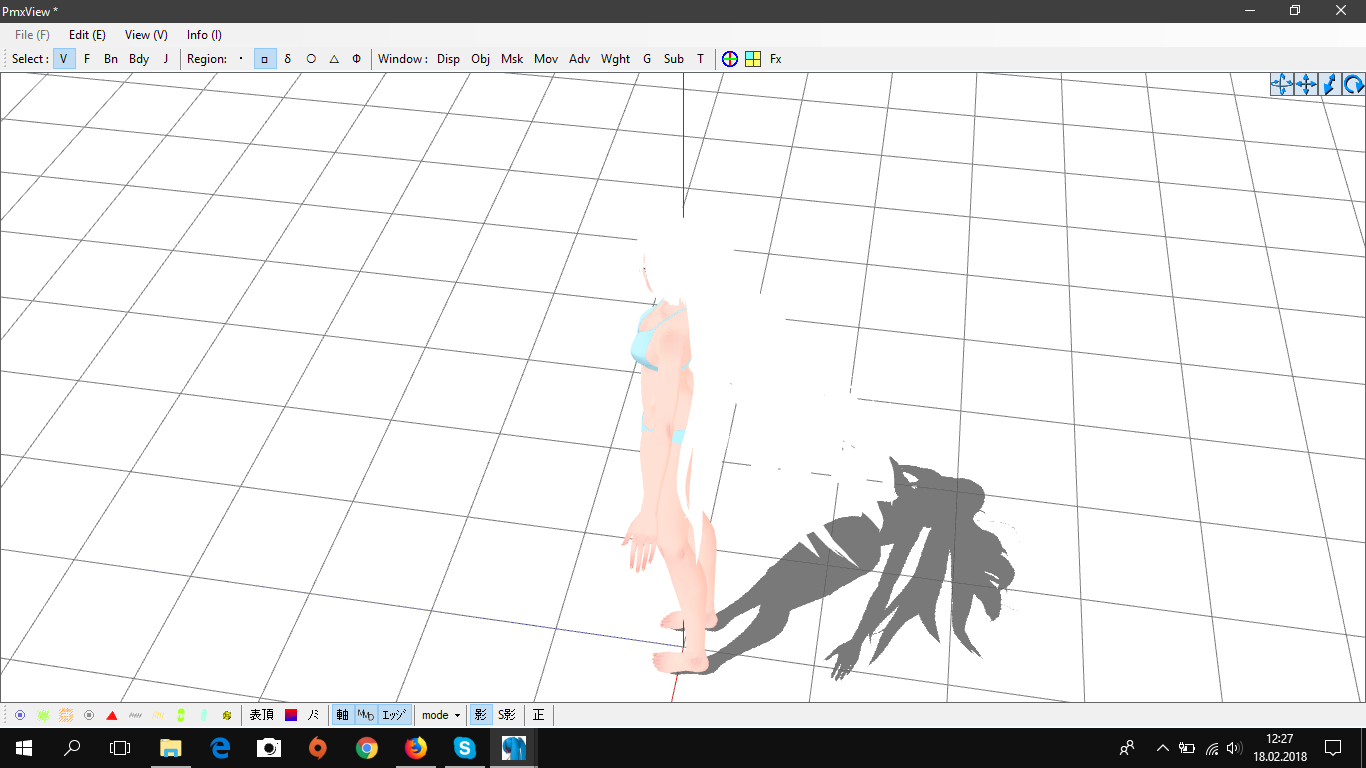The width and height of the screenshot is (1366, 768).
Task: Click the red-blue gradient color square
Action: pos(291,715)
